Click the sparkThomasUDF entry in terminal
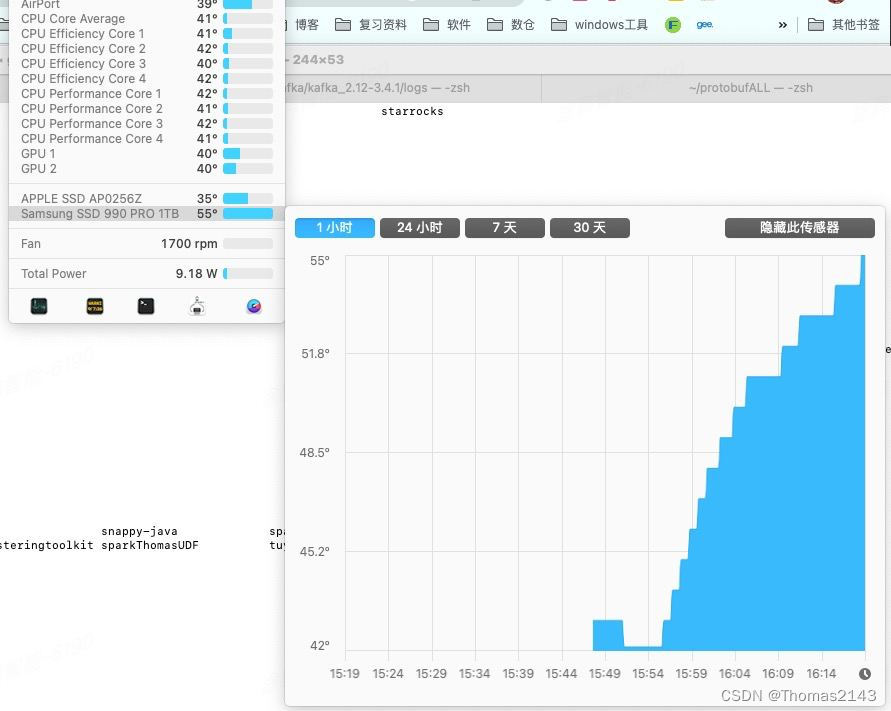This screenshot has height=711, width=891. coord(150,545)
